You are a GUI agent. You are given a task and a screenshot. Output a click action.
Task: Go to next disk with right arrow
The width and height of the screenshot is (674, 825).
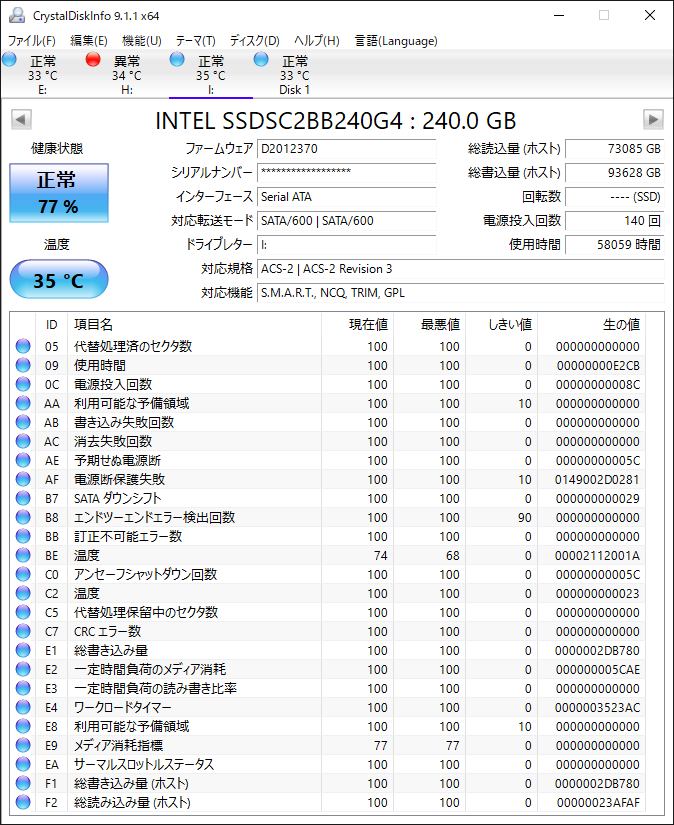(x=653, y=120)
